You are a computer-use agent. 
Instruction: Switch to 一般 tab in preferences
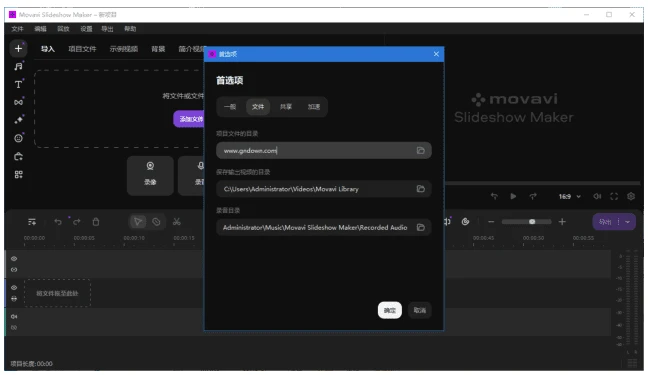click(230, 107)
